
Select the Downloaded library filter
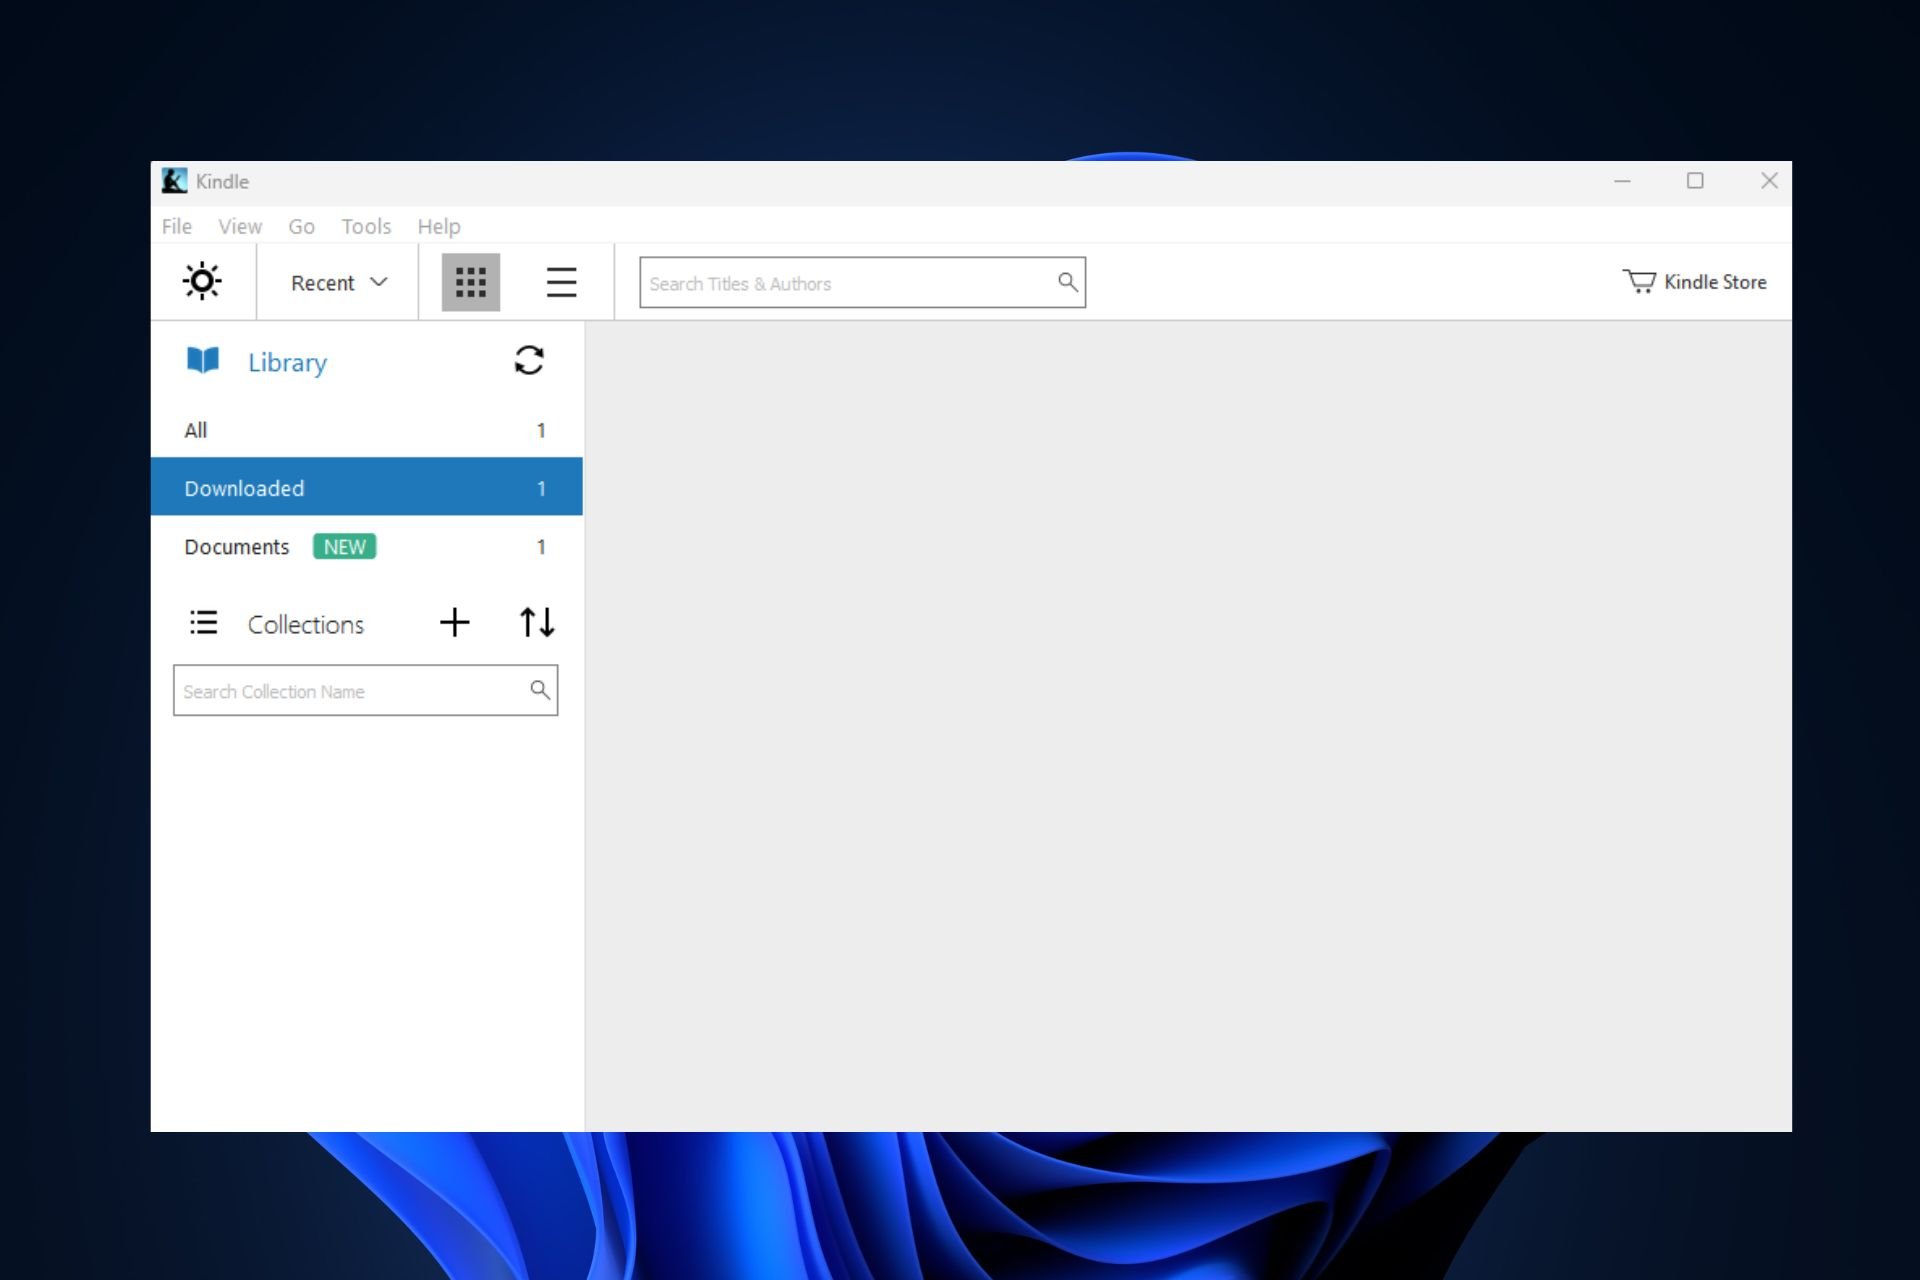pos(366,487)
